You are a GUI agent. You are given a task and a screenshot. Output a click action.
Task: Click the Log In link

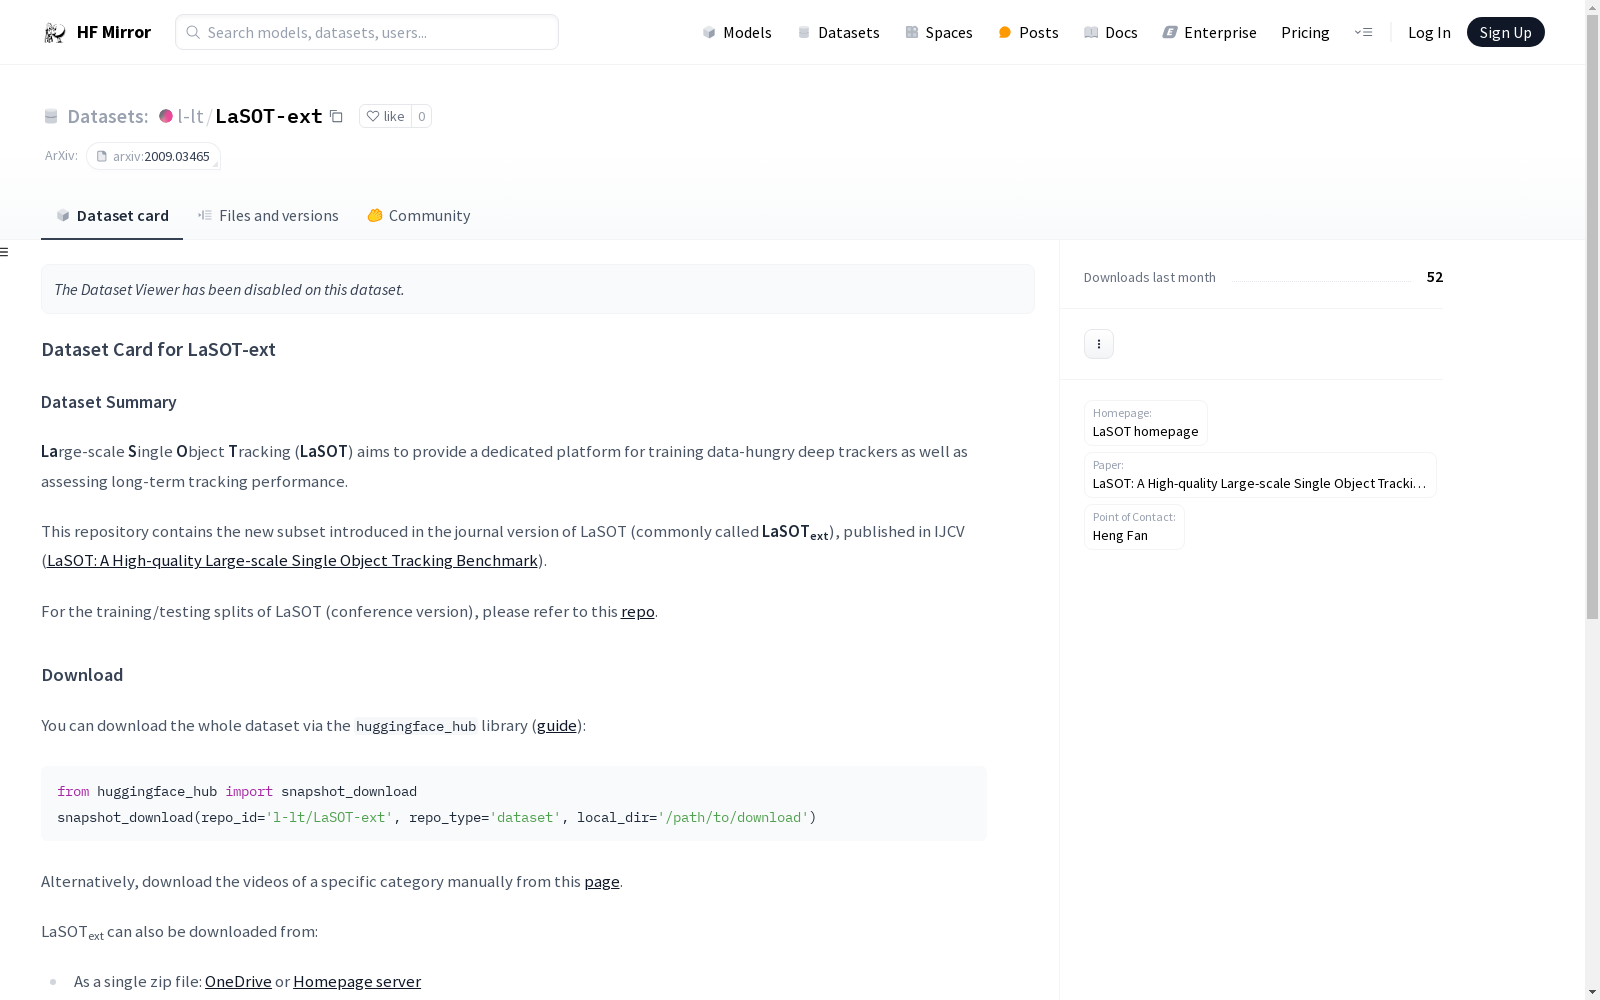click(x=1429, y=33)
